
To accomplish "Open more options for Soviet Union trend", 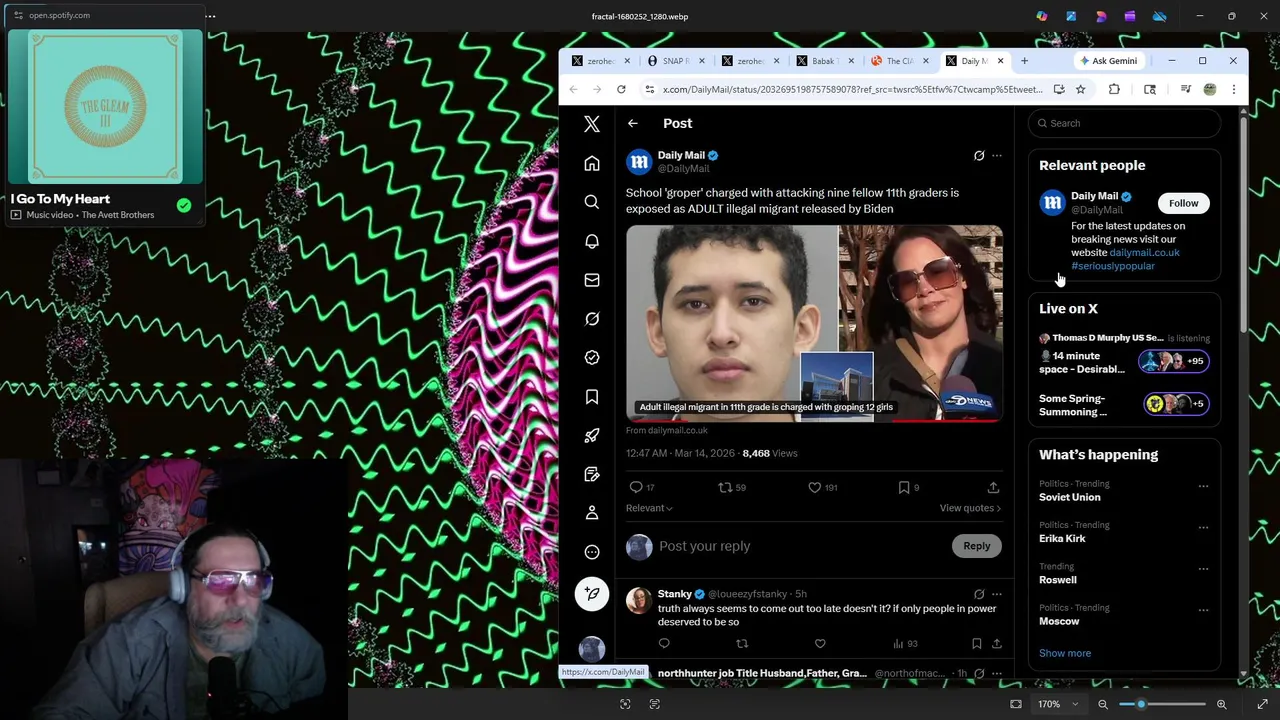I will click(x=1203, y=487).
